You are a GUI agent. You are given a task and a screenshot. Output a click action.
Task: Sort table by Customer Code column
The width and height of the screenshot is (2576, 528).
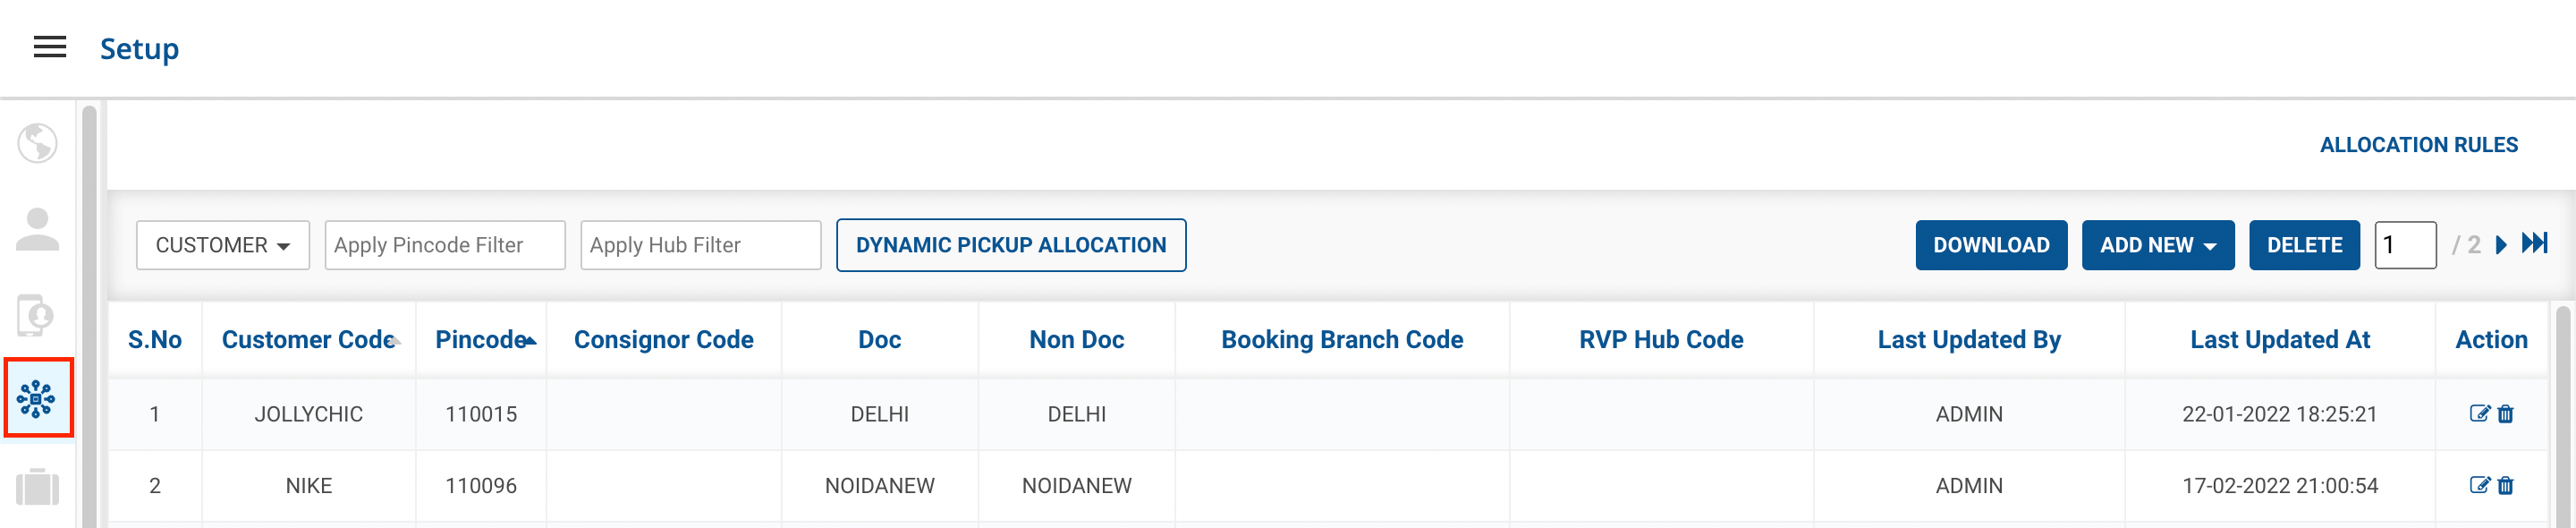309,340
